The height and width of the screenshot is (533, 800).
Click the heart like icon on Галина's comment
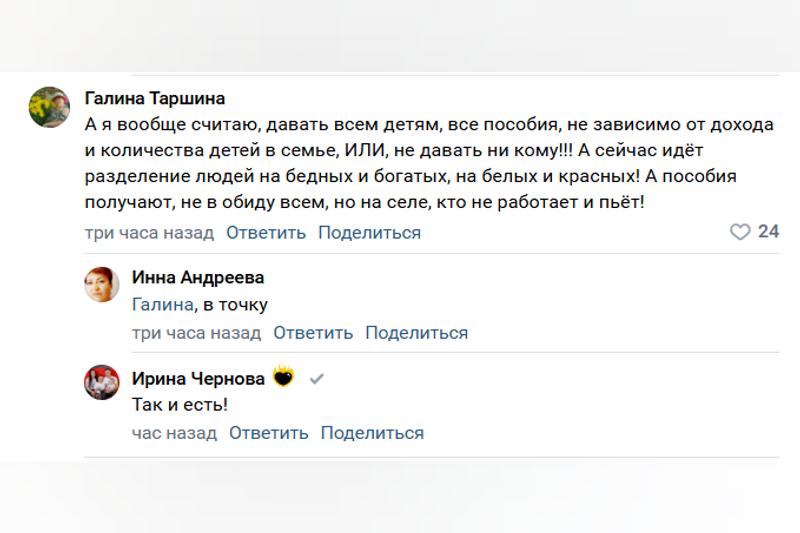pos(740,232)
